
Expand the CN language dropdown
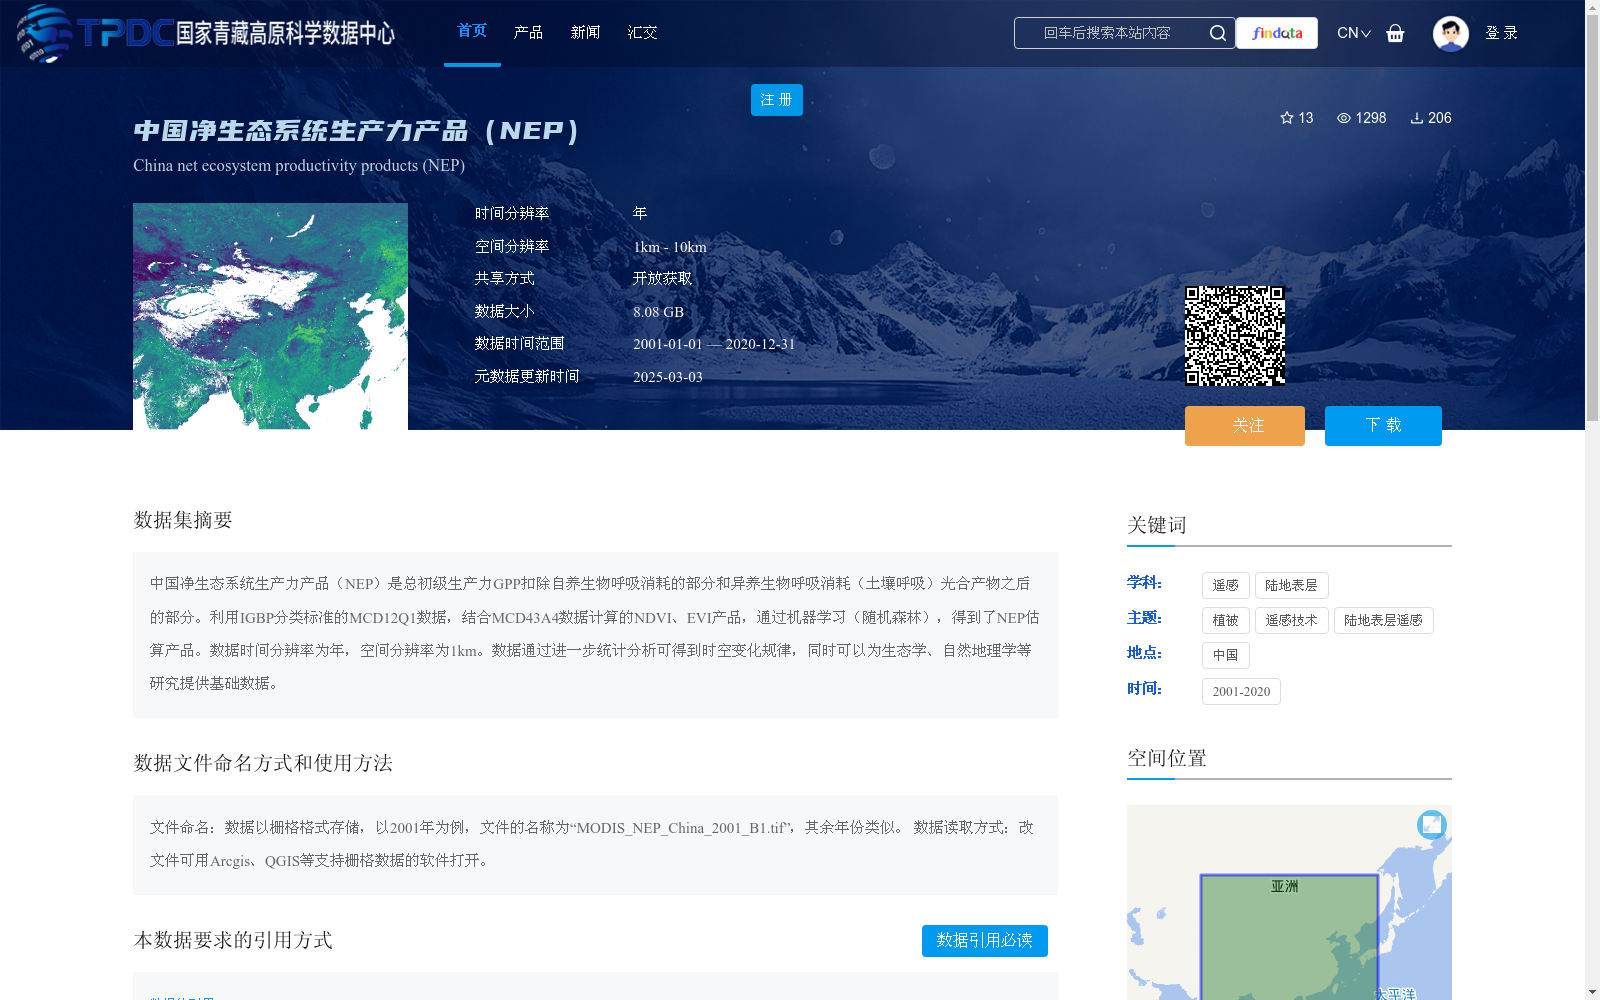pyautogui.click(x=1354, y=33)
